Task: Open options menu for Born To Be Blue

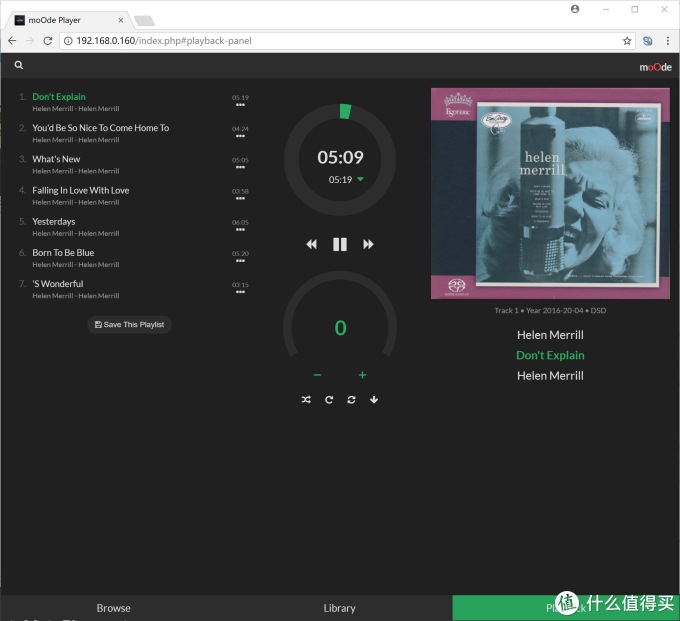Action: point(240,261)
